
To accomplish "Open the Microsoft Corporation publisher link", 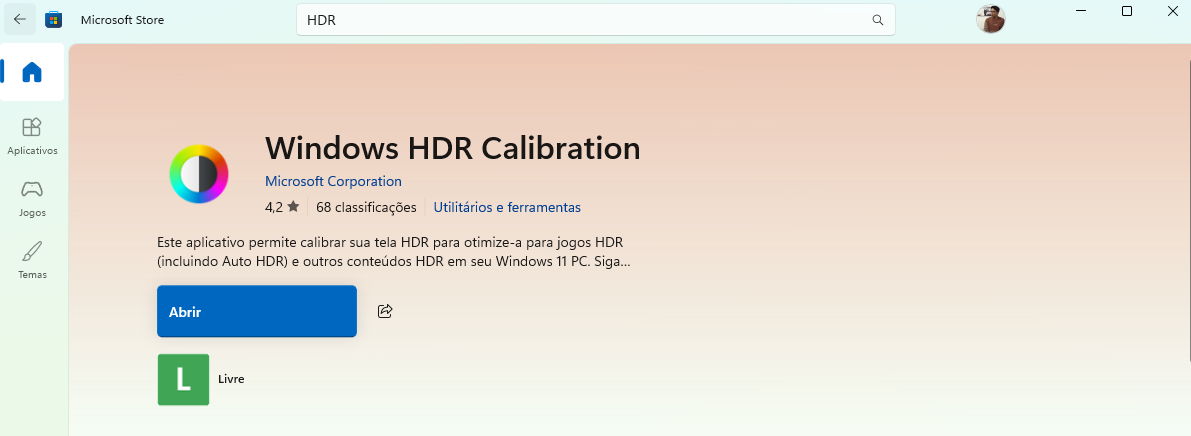I will (x=333, y=182).
